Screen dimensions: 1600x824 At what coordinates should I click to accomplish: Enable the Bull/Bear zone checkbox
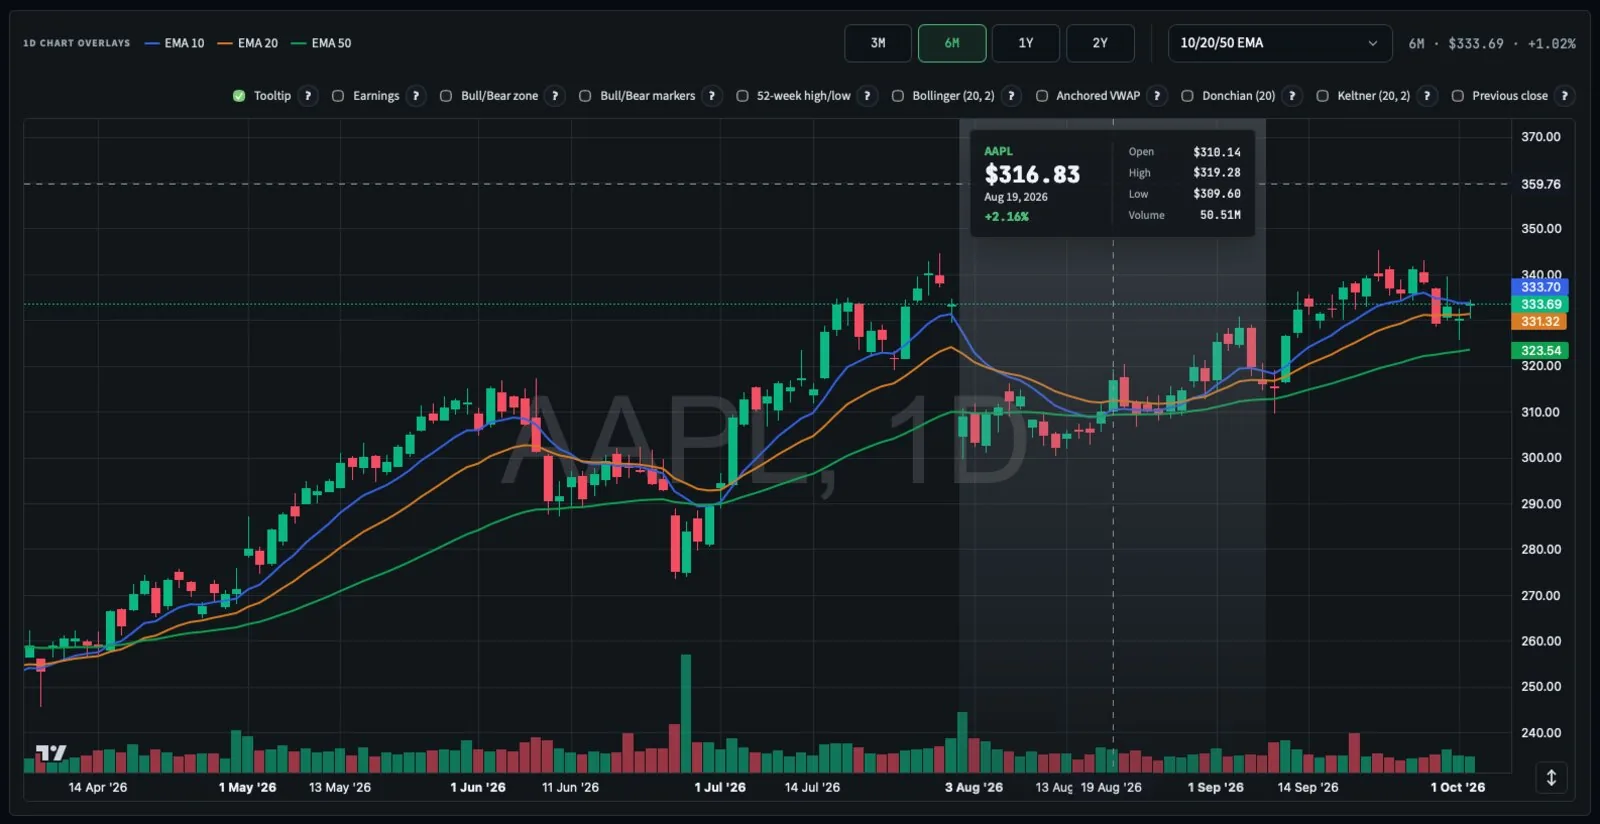pyautogui.click(x=446, y=96)
